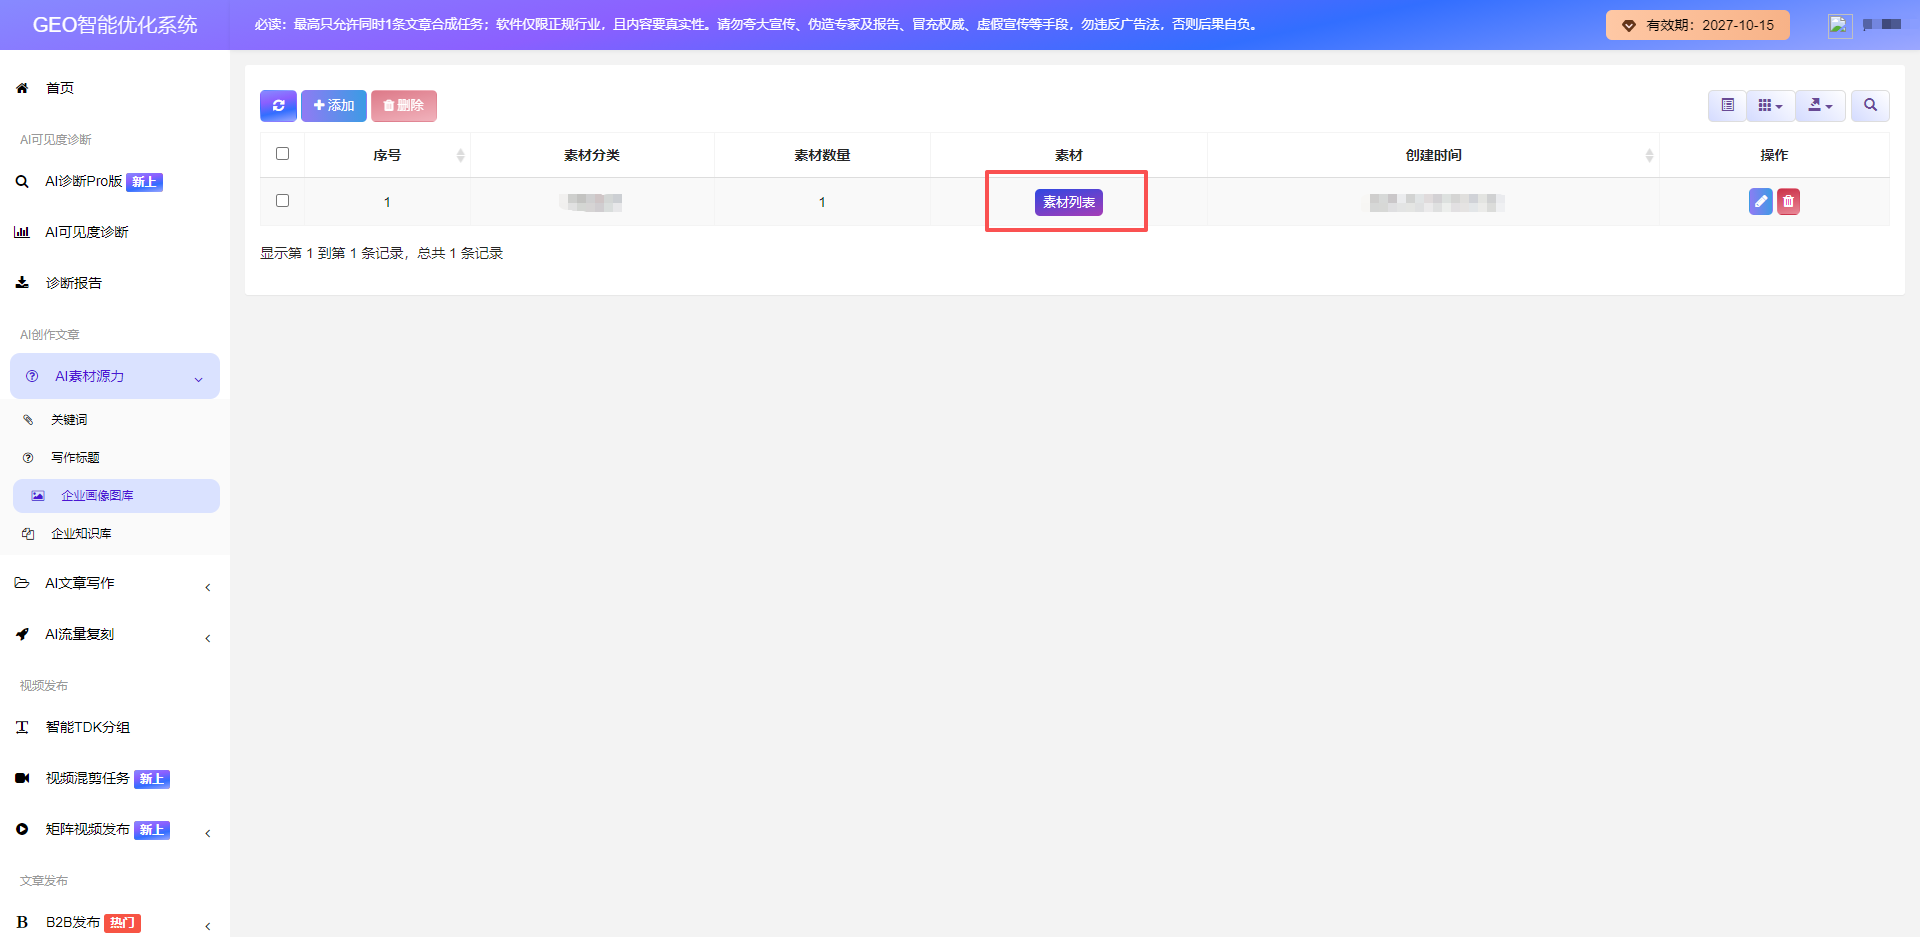Image resolution: width=1920 pixels, height=937 pixels.
Task: Click the blue edit pencil icon
Action: [x=1760, y=202]
